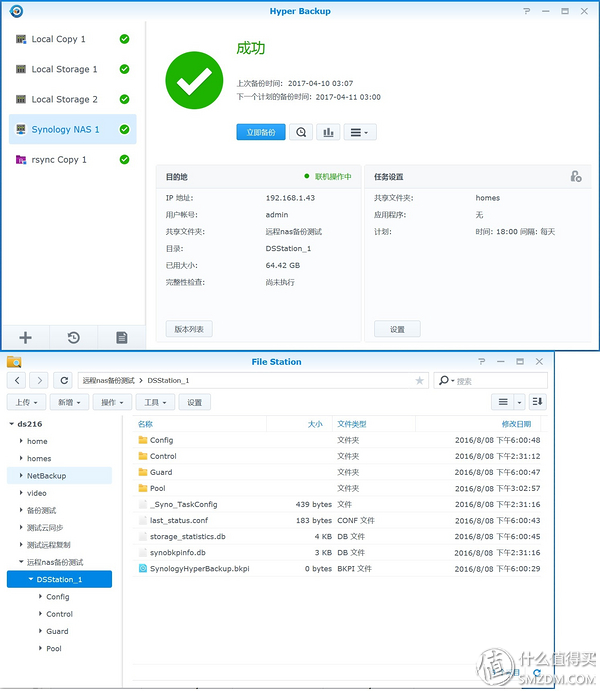Image resolution: width=600 pixels, height=691 pixels.
Task: Click the add backup task plus icon
Action: point(26,338)
